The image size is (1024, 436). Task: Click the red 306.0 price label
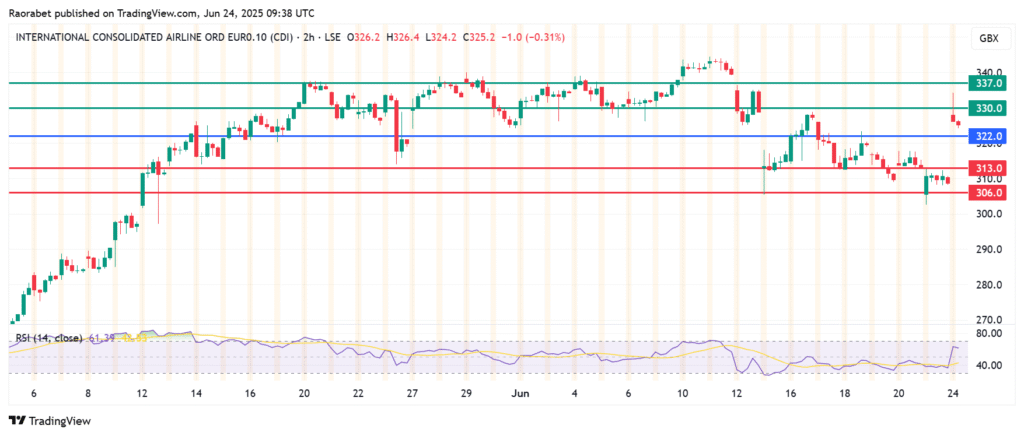point(988,192)
